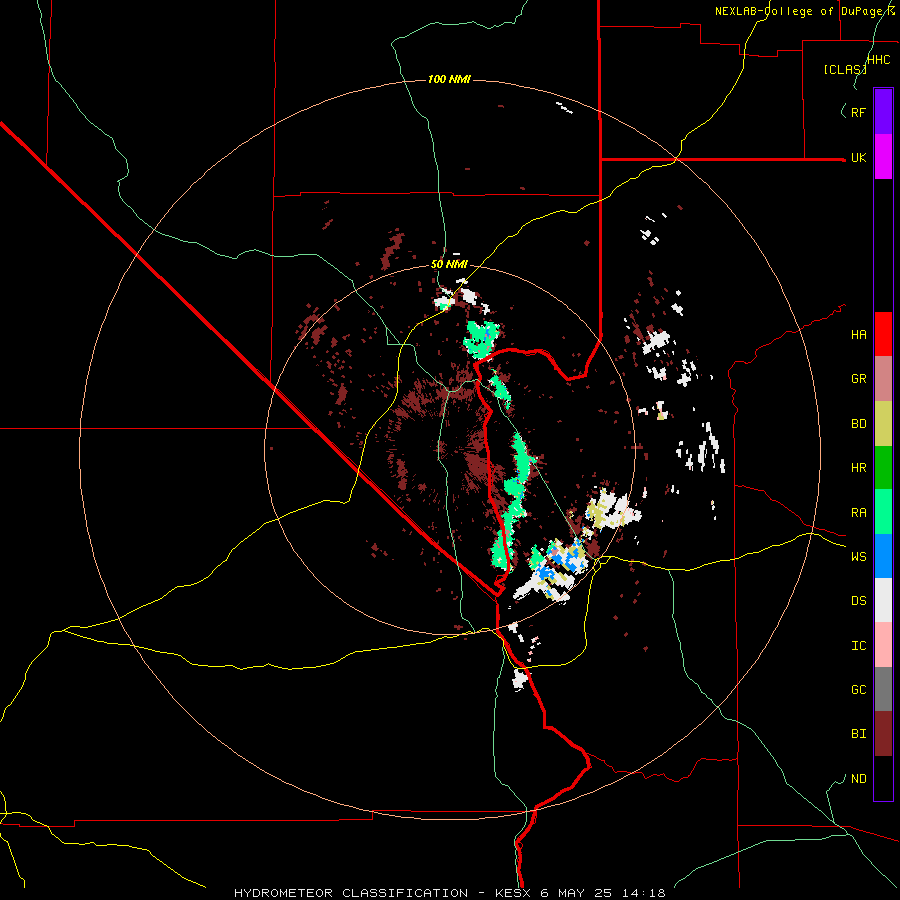Select the GR graupel legend color block

(x=883, y=379)
